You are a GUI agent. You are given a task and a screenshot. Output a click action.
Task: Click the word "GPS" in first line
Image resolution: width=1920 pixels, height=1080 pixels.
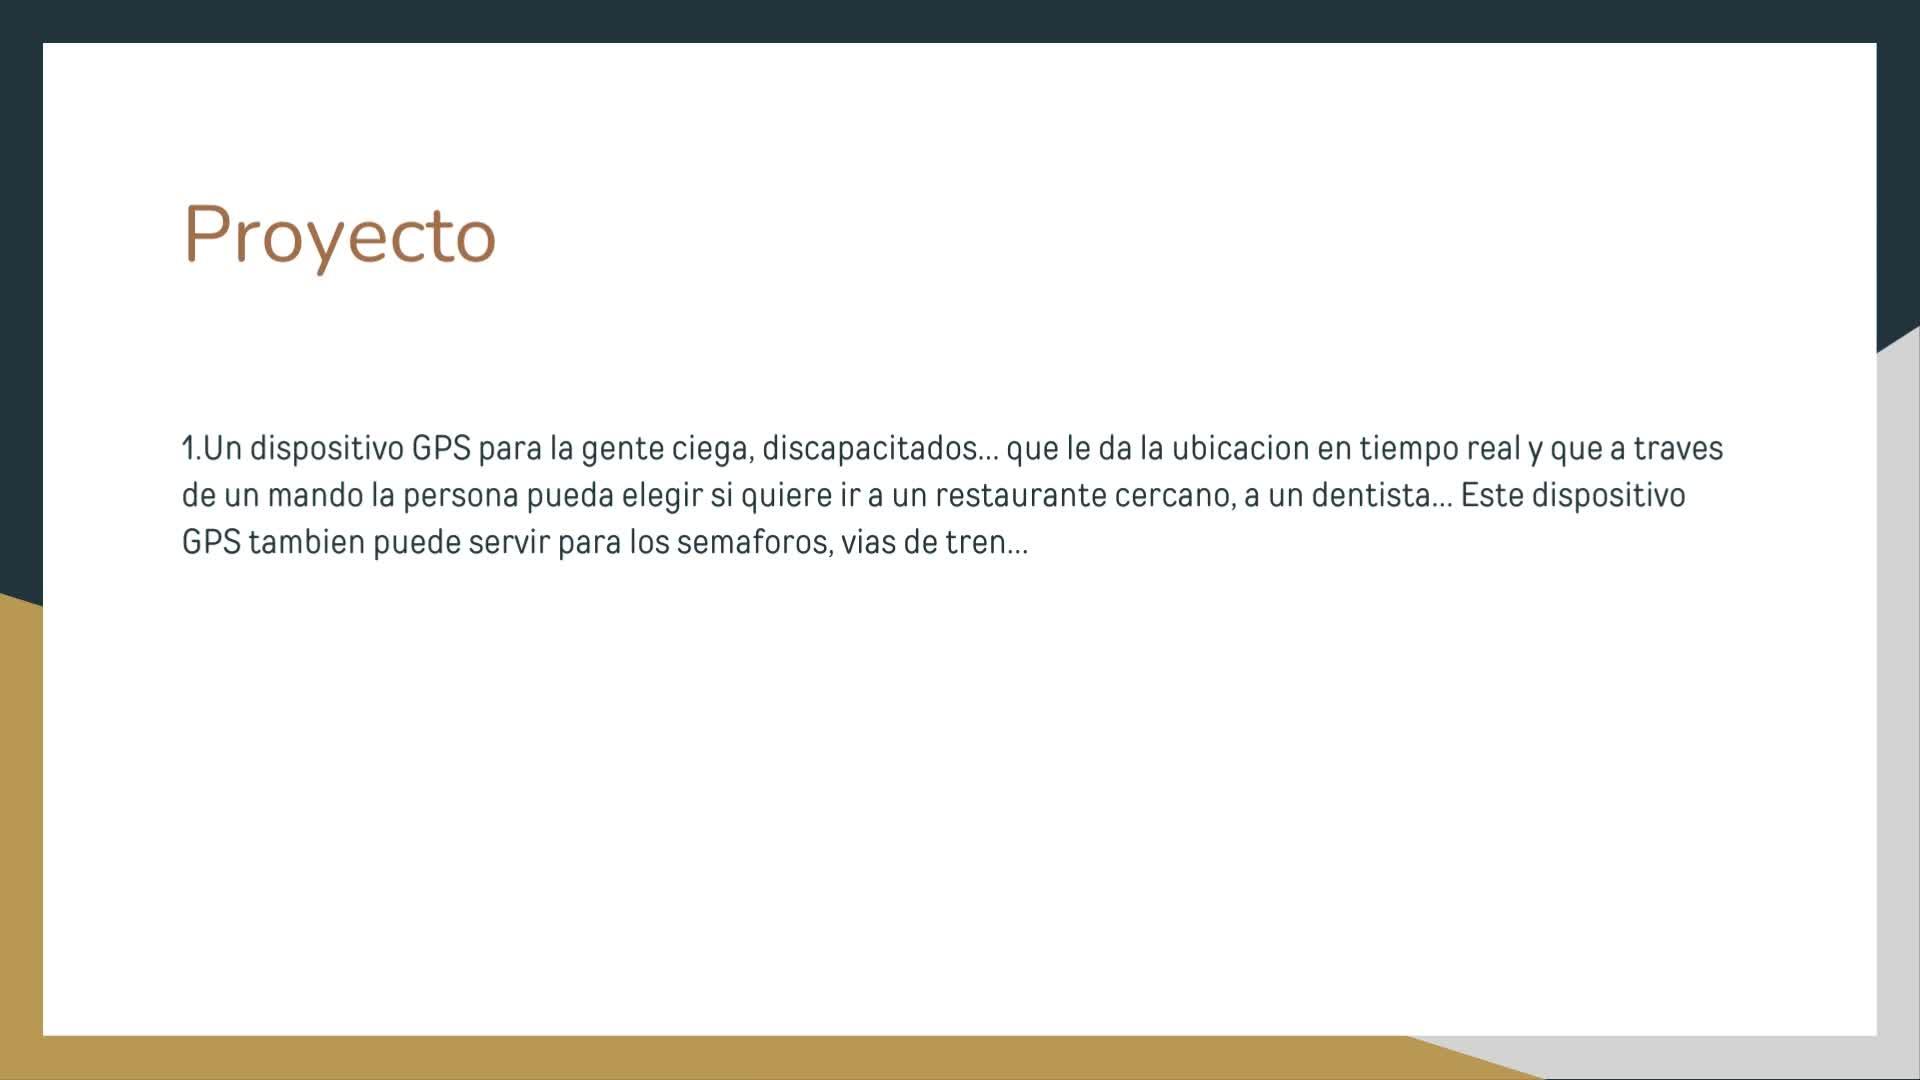pyautogui.click(x=440, y=448)
